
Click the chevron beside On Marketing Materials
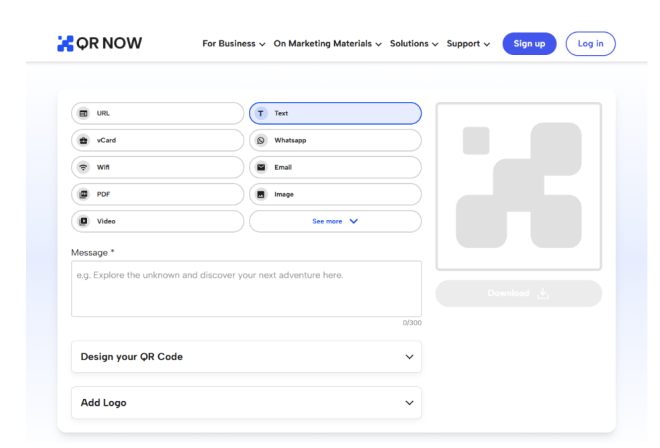click(x=378, y=44)
